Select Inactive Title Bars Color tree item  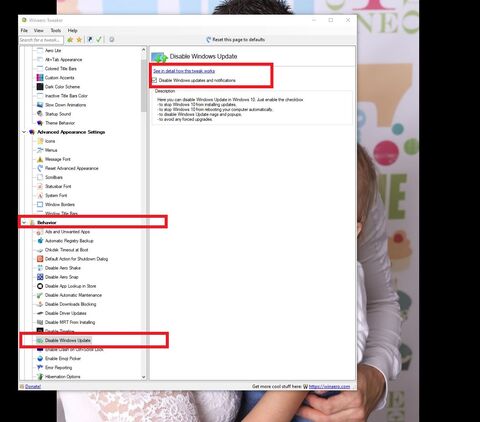(66, 96)
